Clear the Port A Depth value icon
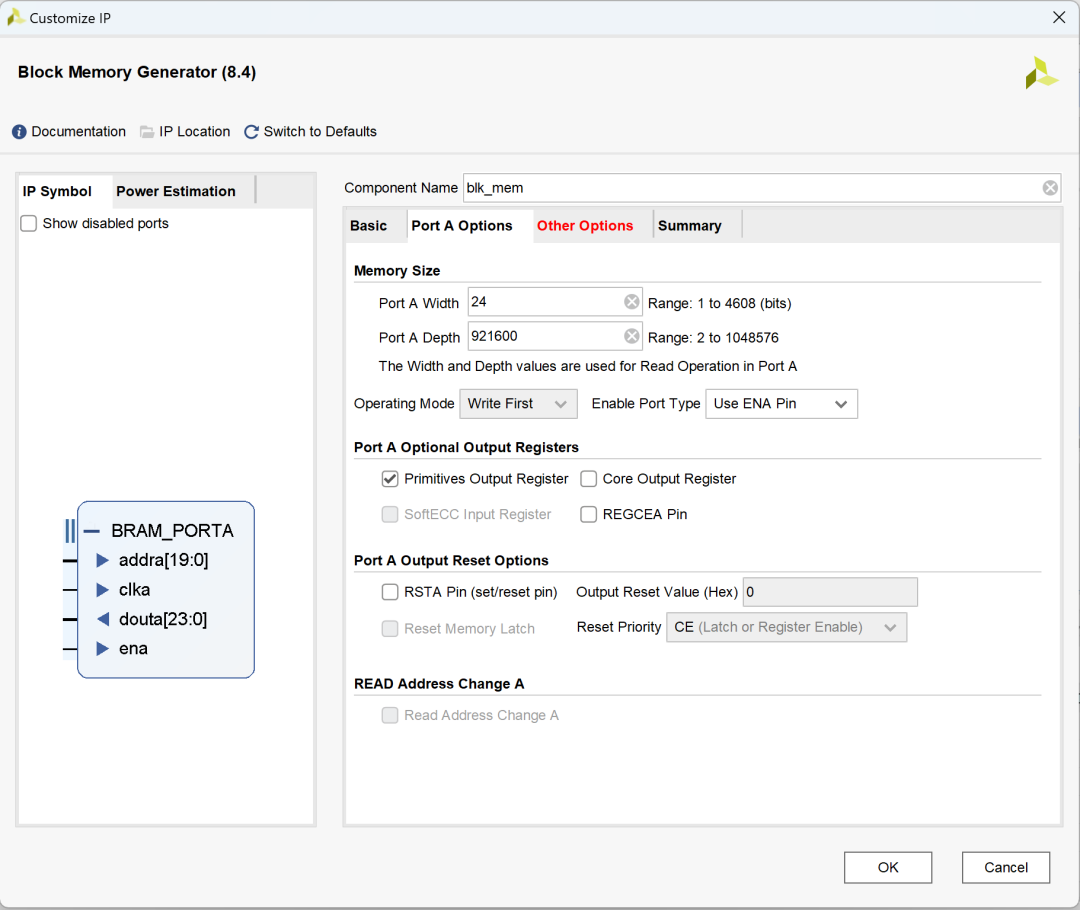1080x910 pixels. (631, 337)
